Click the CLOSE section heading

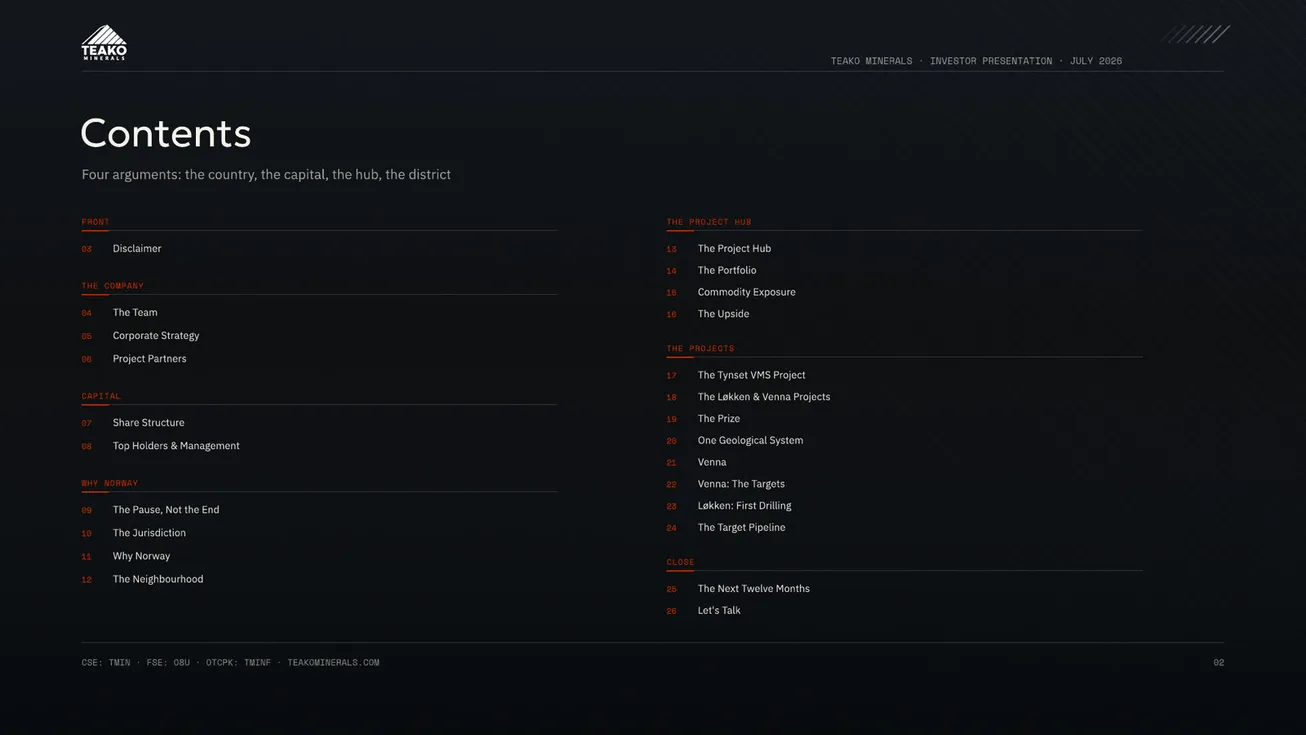click(681, 562)
